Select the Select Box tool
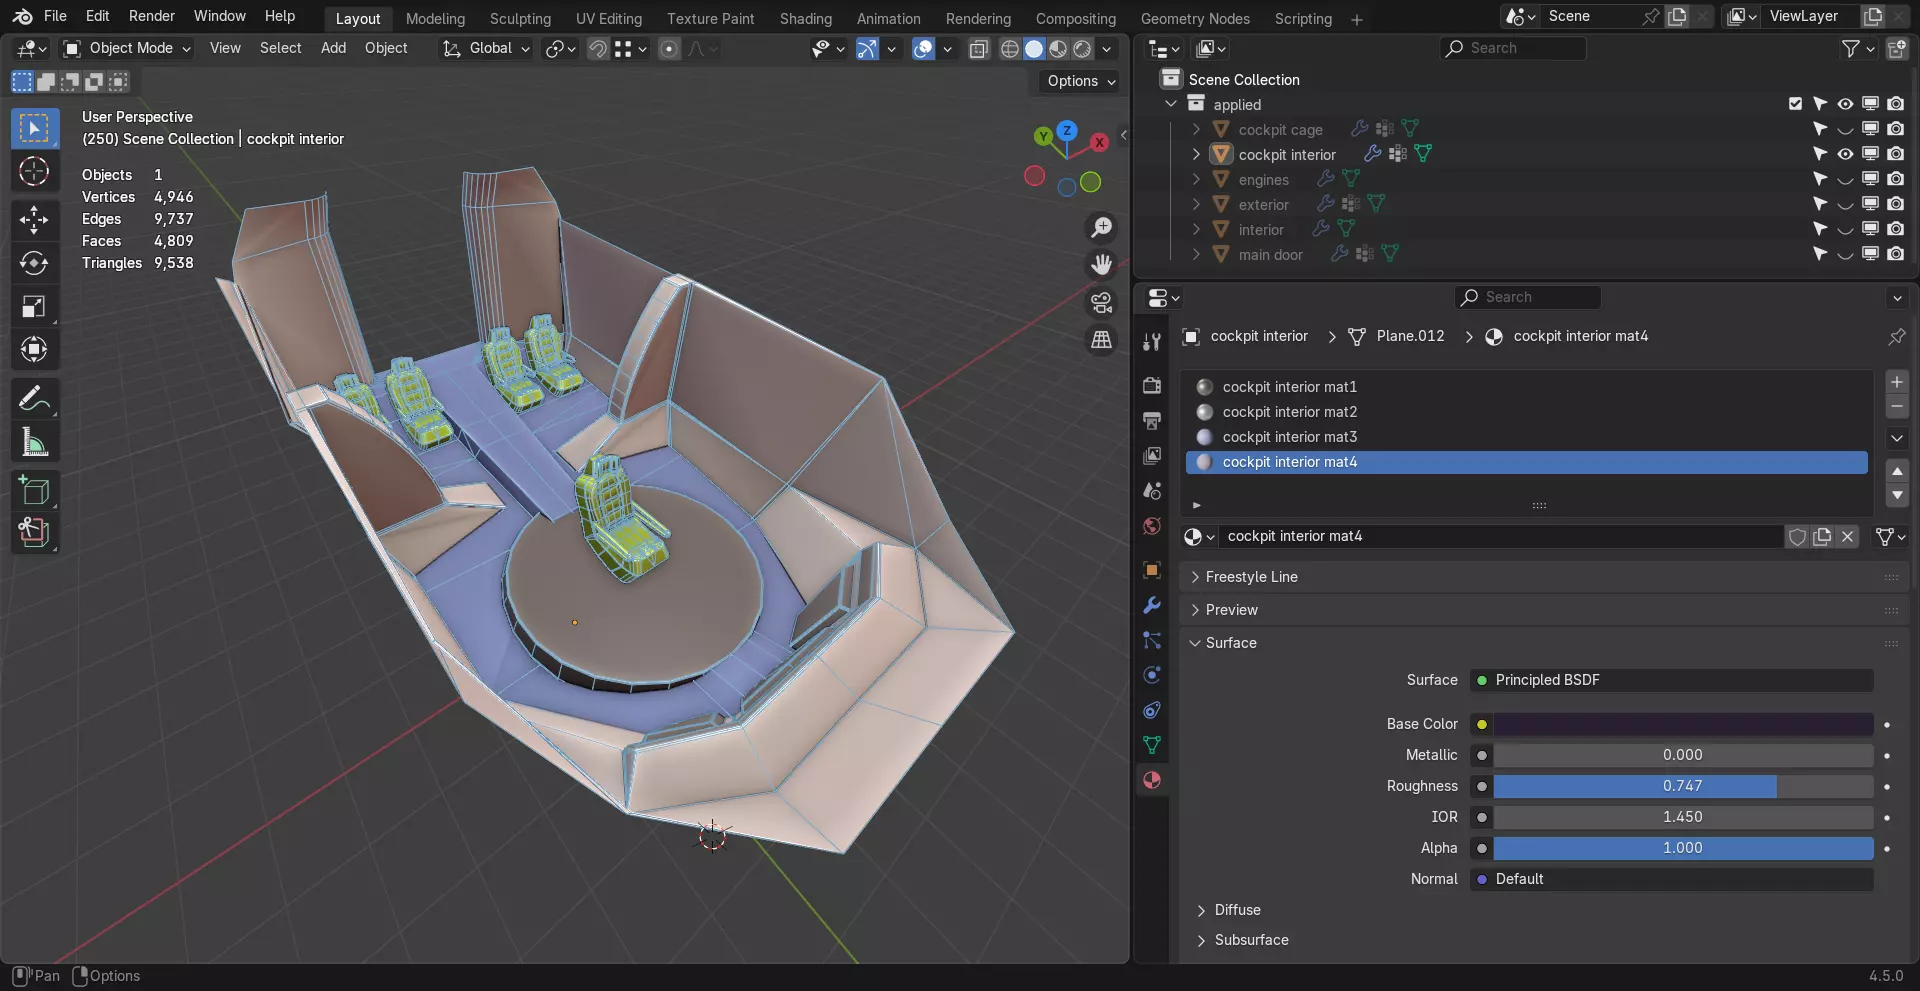The height and width of the screenshot is (991, 1920). click(x=34, y=129)
